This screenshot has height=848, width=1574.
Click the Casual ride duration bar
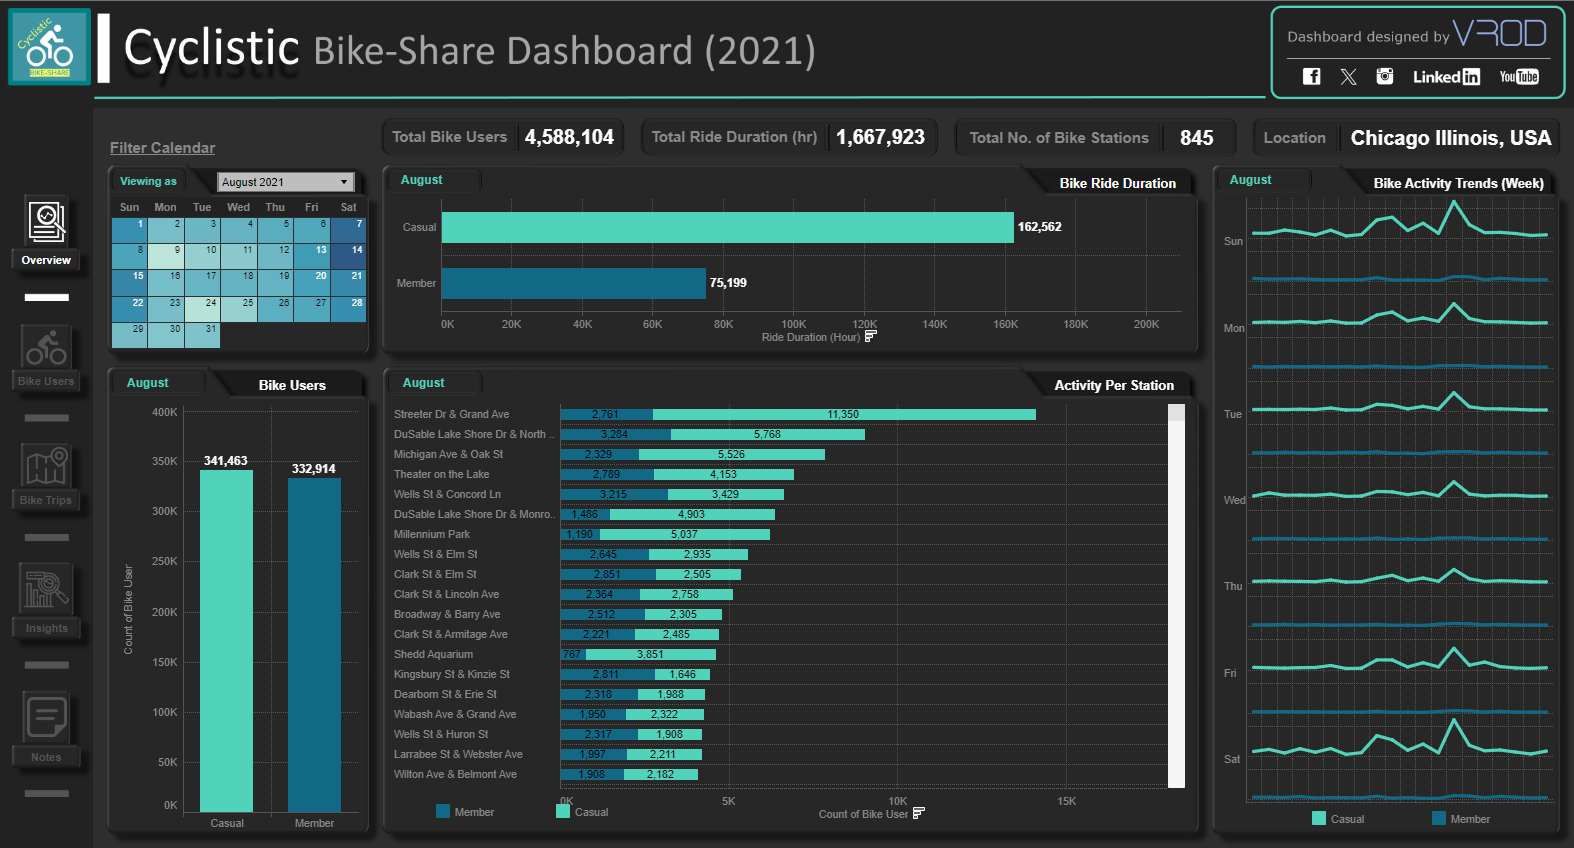point(727,227)
